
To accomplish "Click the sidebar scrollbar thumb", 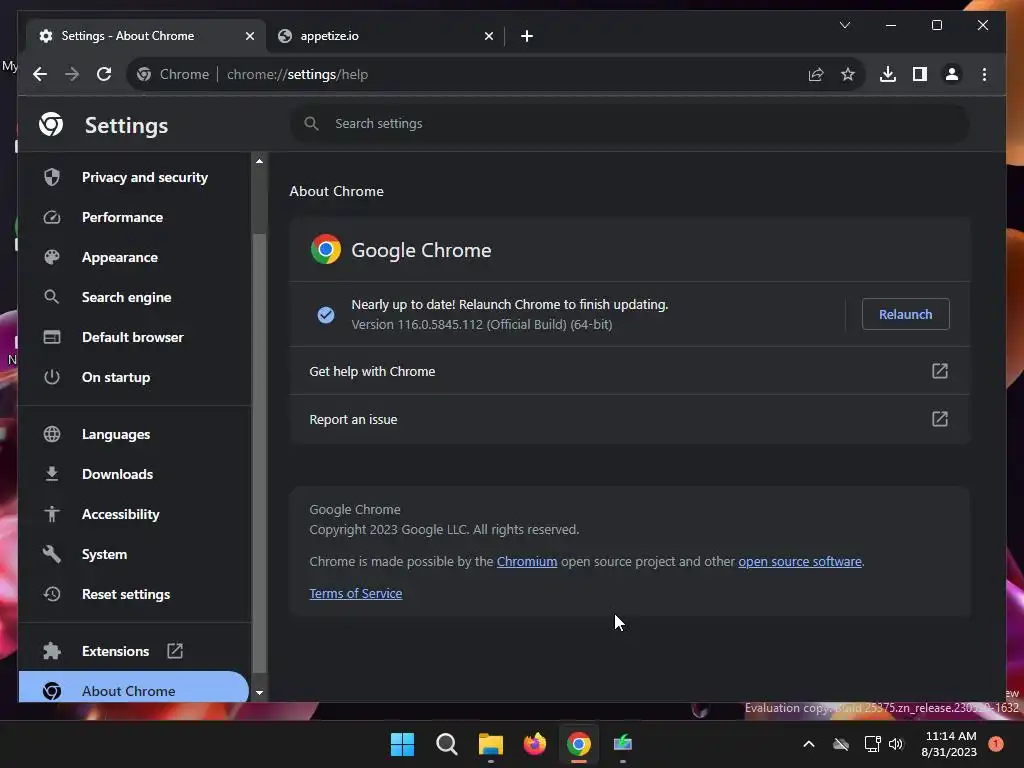I will [259, 452].
